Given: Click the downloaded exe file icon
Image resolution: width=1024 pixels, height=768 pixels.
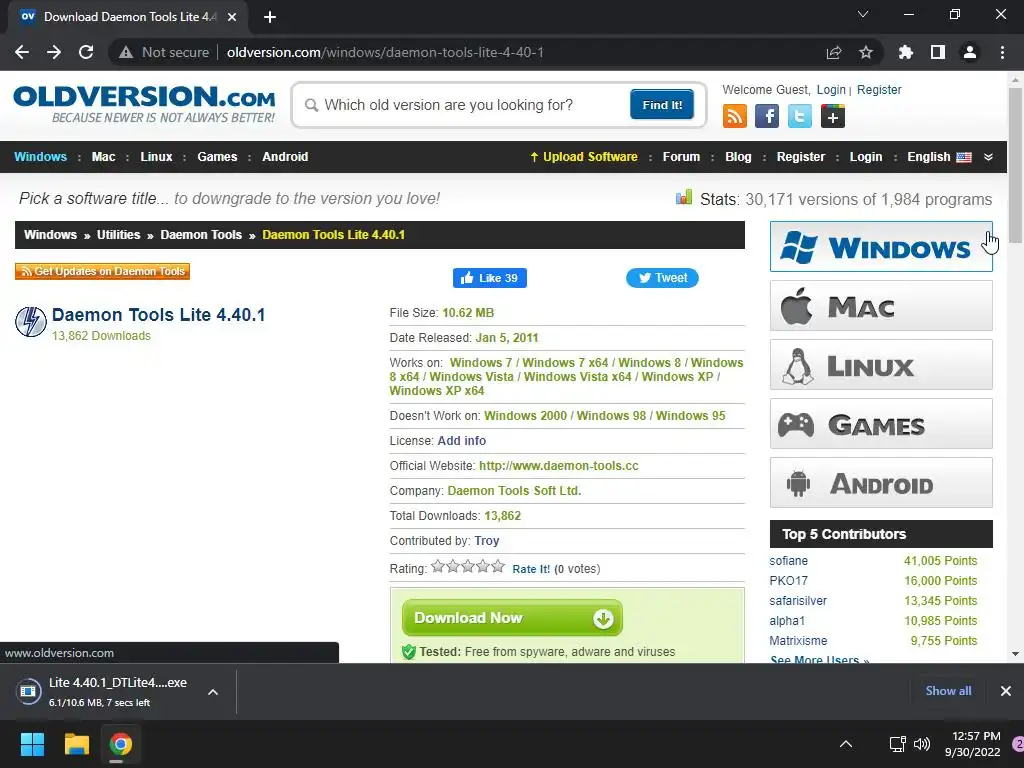Looking at the screenshot, I should click(29, 691).
